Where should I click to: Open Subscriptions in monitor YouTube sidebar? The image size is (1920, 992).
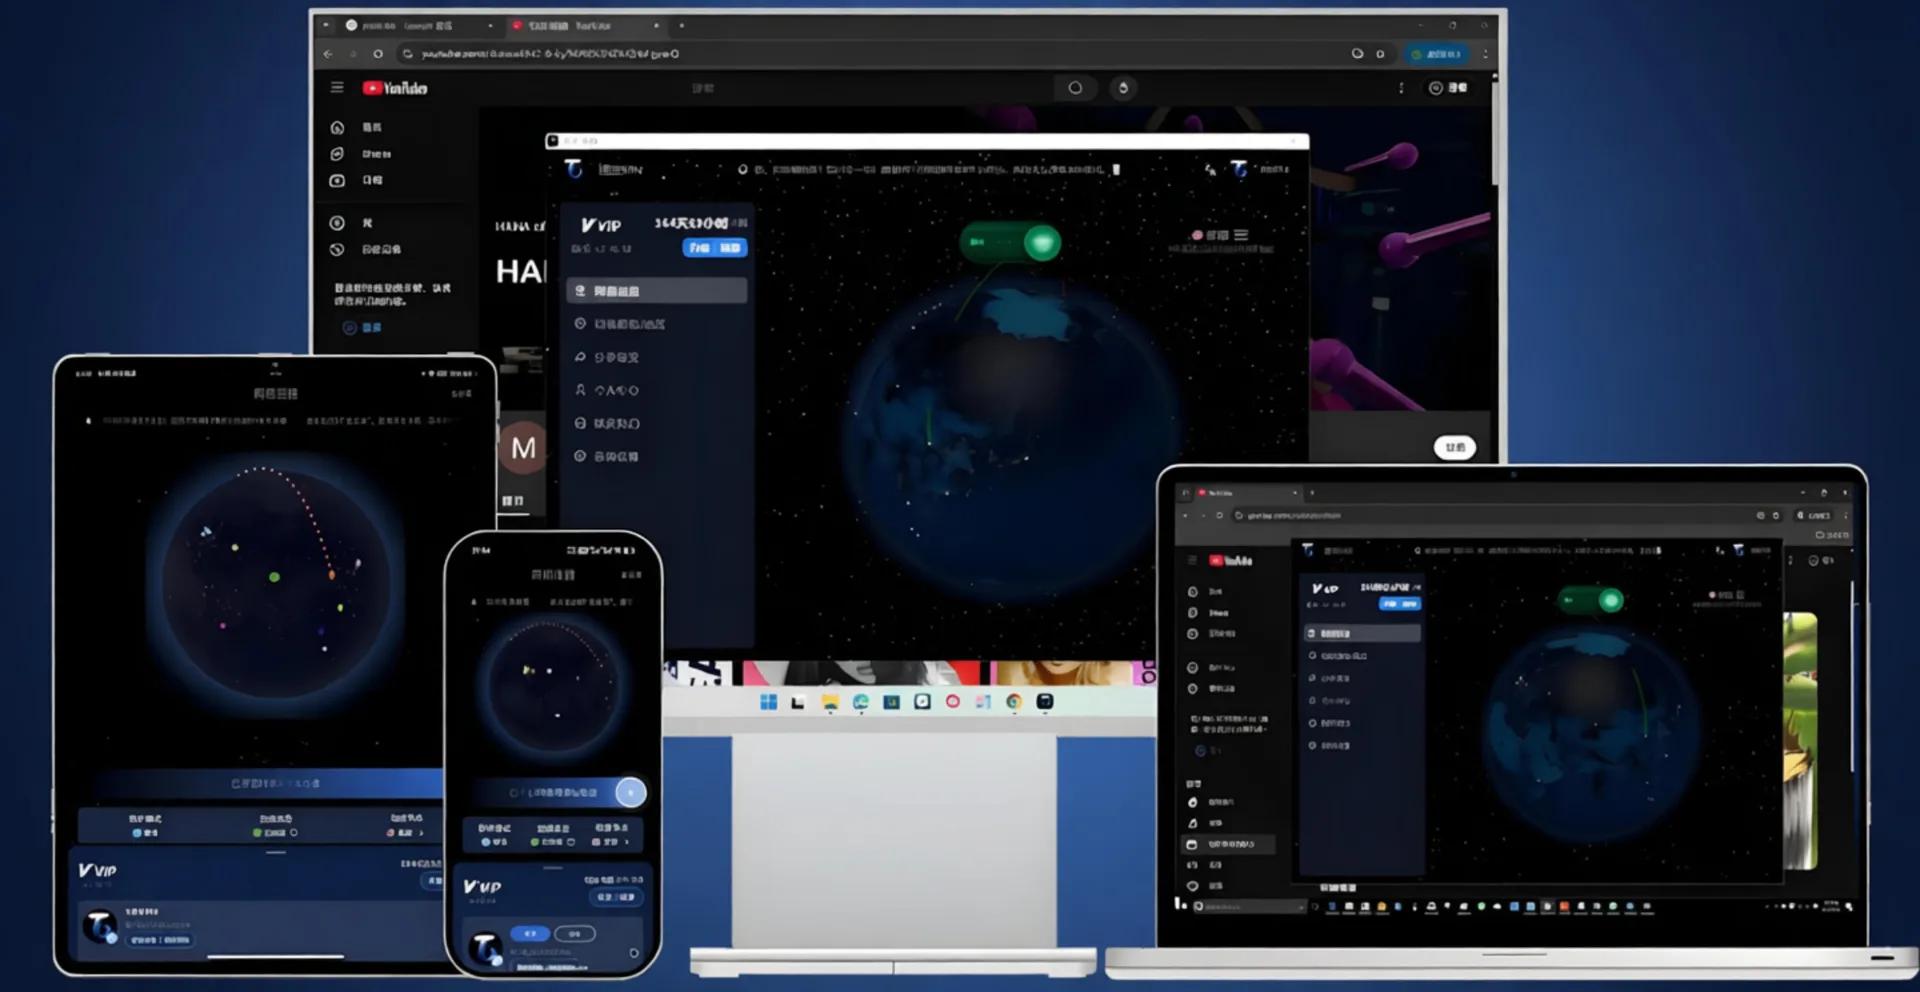pos(358,180)
